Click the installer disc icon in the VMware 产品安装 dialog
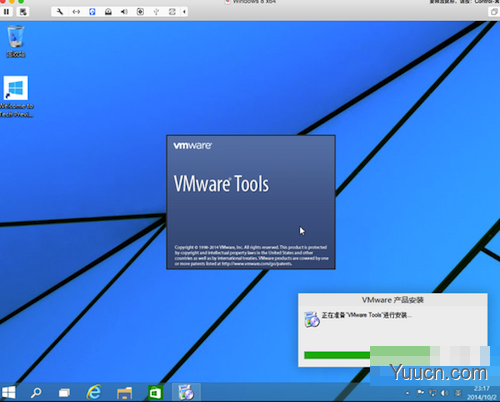This screenshot has width=500, height=402. [312, 320]
